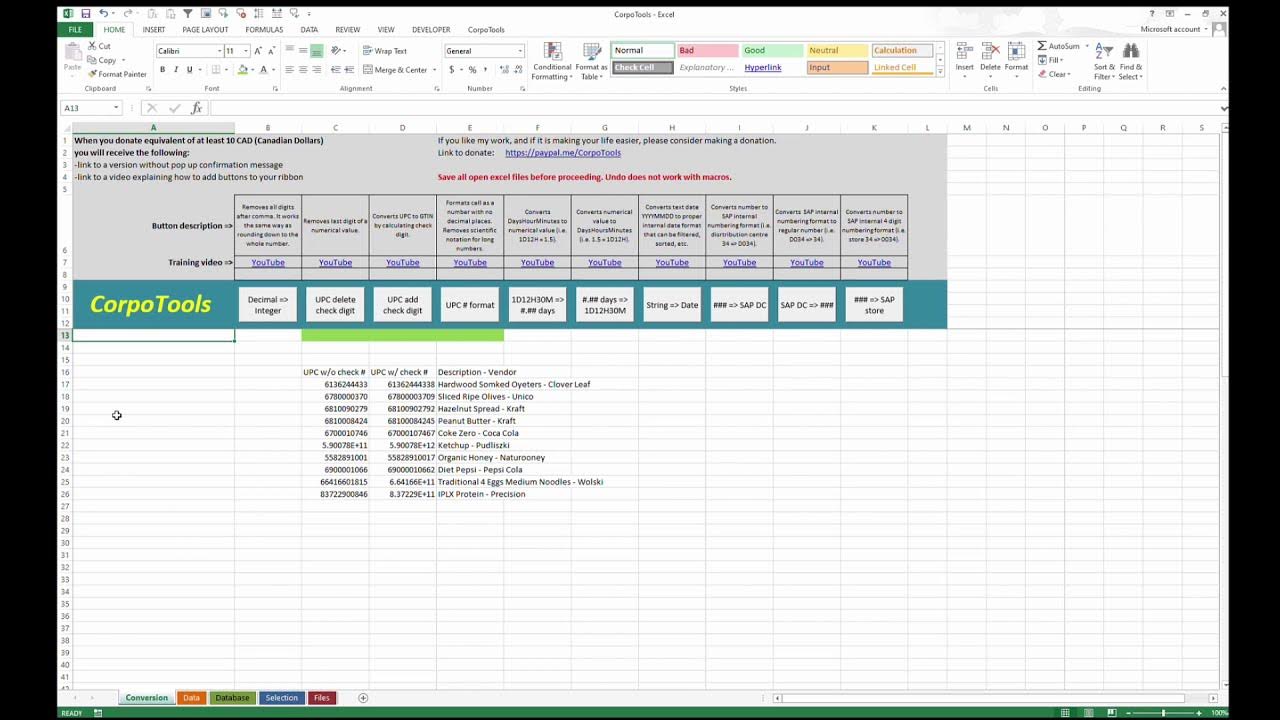Toggle bold formatting
The width and height of the screenshot is (1280, 720).
[x=163, y=70]
